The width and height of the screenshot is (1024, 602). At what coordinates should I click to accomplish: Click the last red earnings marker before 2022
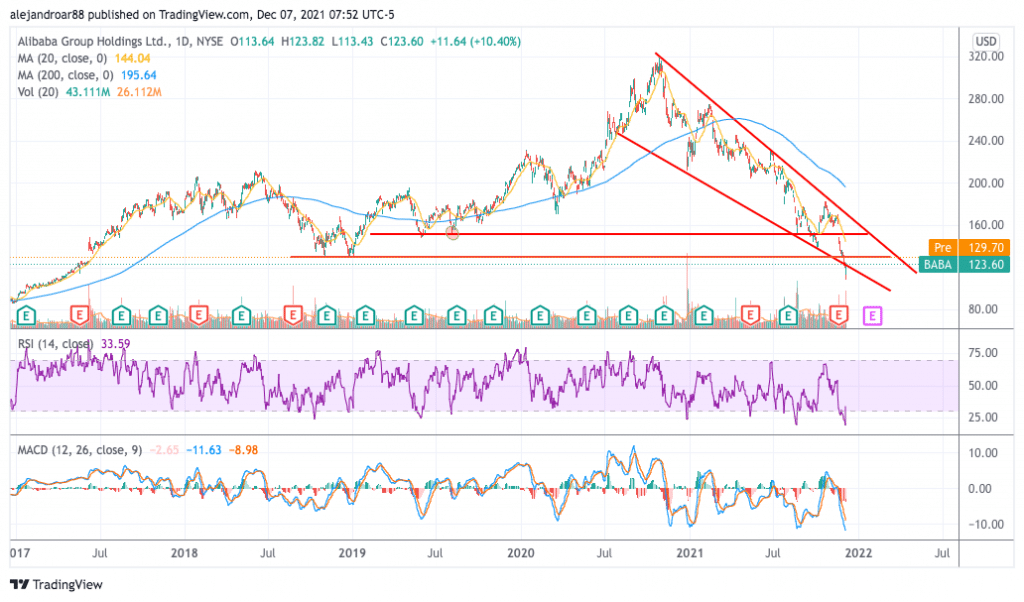839,316
